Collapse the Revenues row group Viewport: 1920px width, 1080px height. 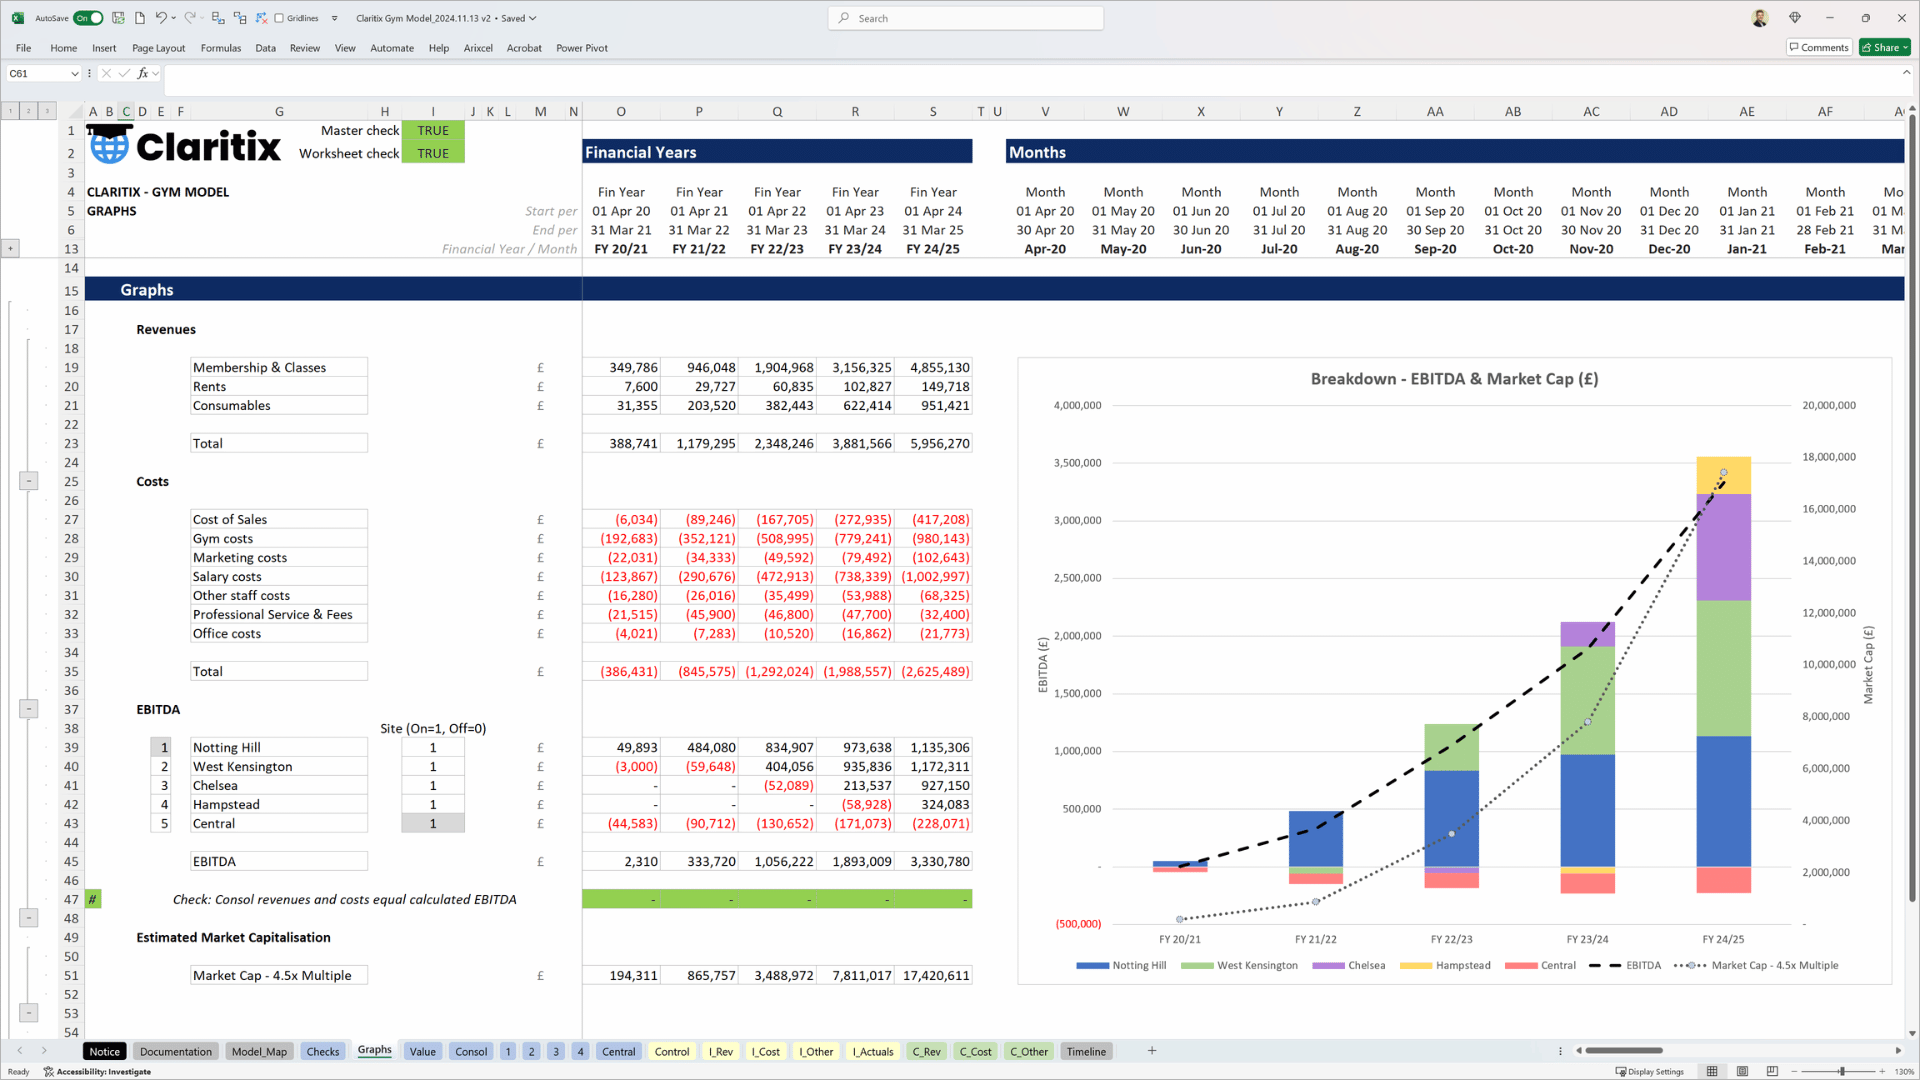pos(29,481)
